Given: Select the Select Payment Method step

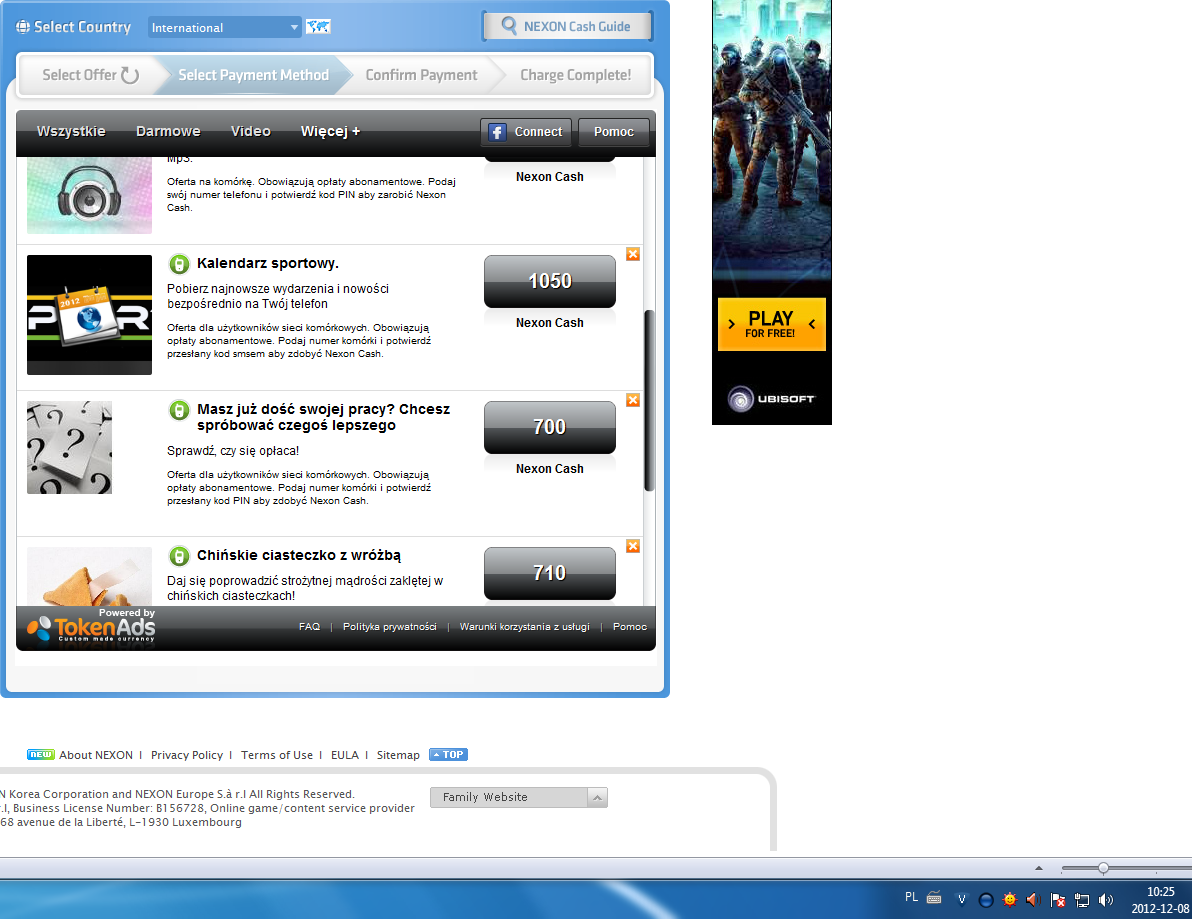Looking at the screenshot, I should click(x=253, y=74).
